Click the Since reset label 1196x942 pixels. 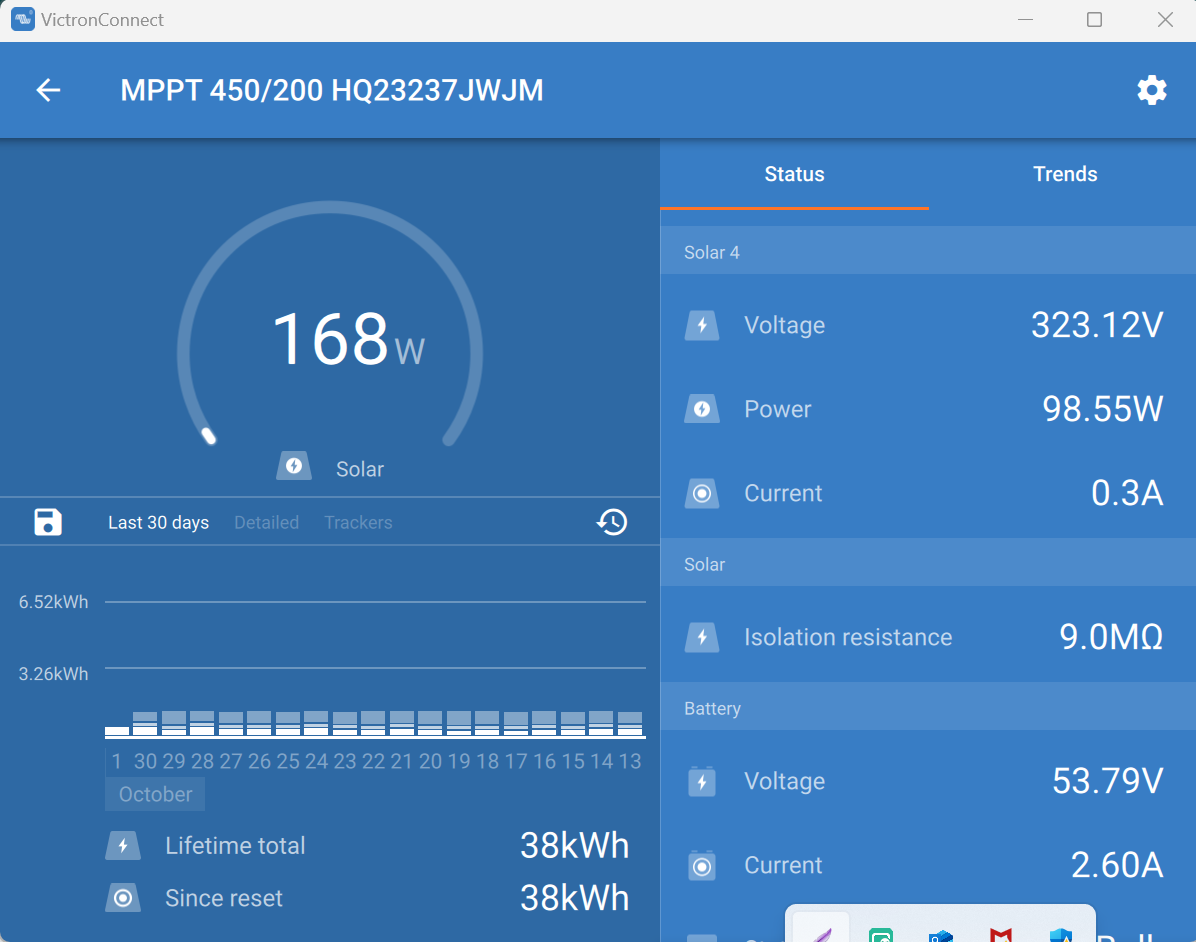click(223, 899)
